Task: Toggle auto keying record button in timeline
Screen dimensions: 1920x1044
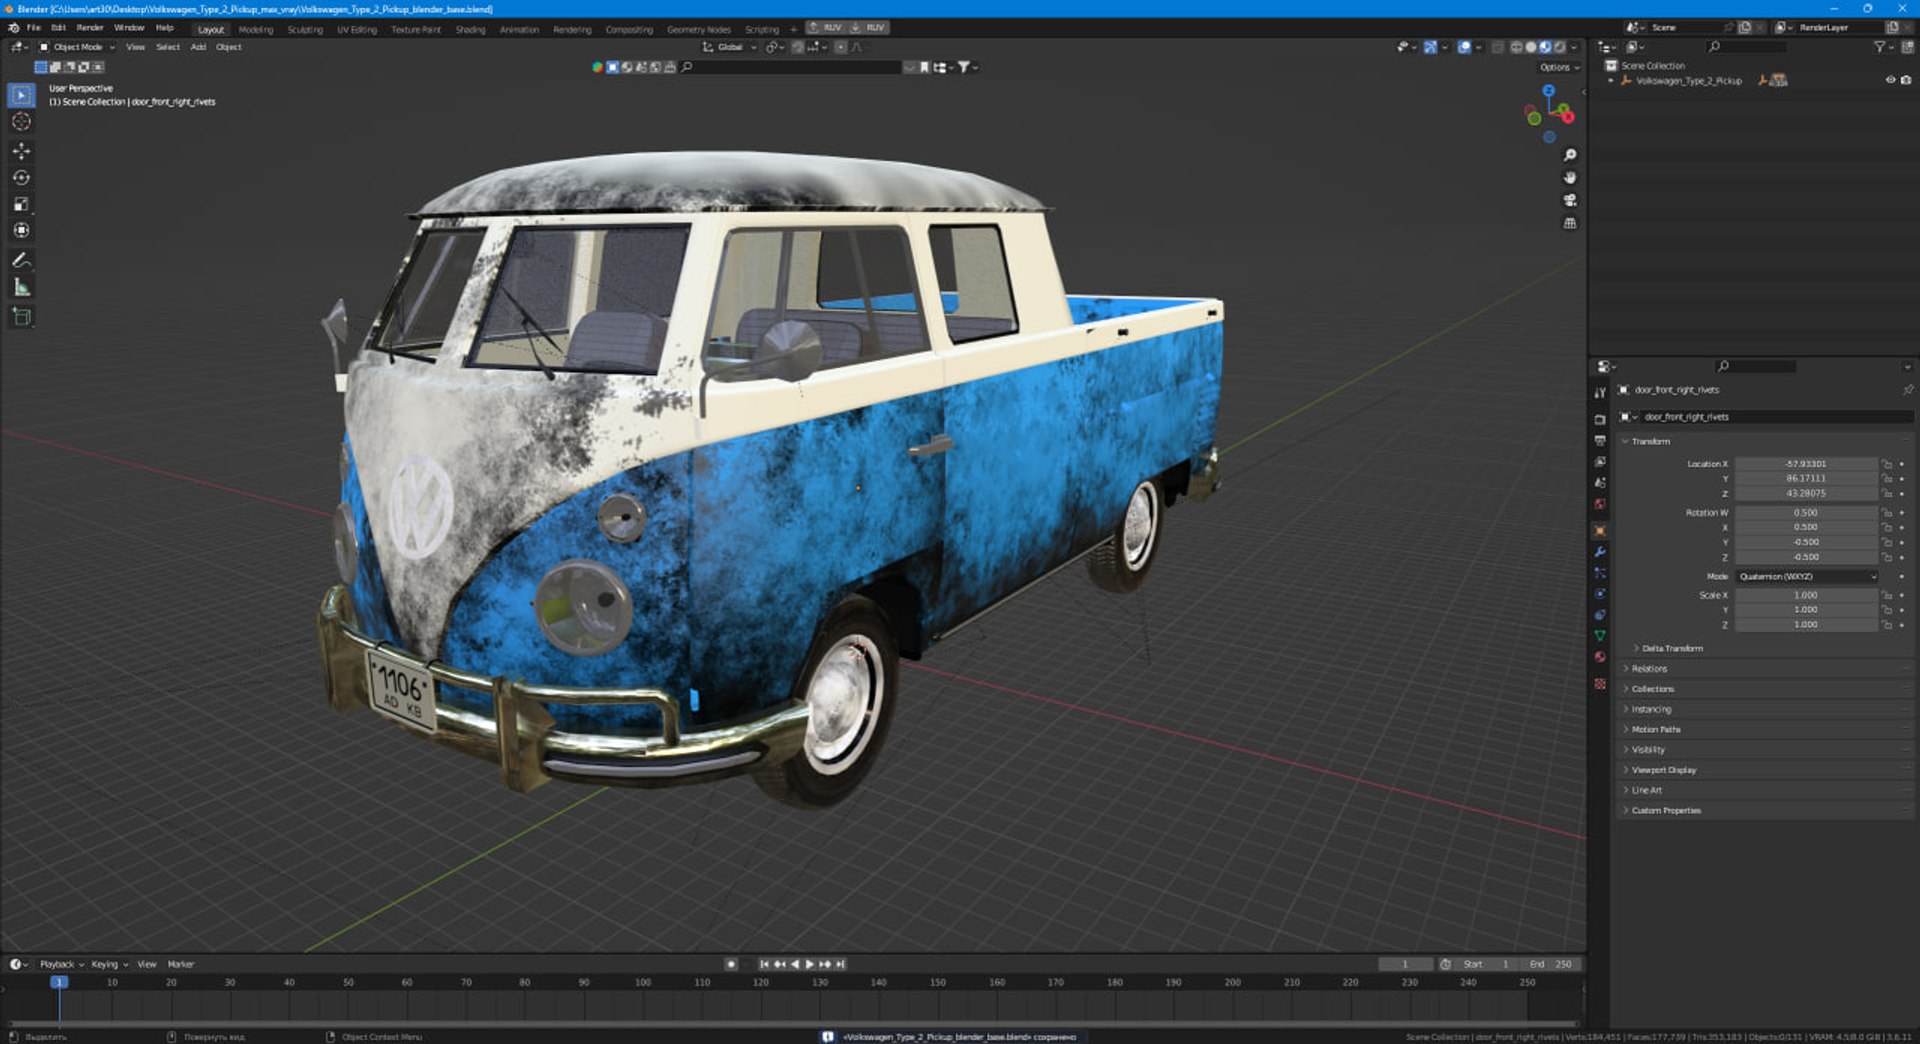Action: [731, 964]
